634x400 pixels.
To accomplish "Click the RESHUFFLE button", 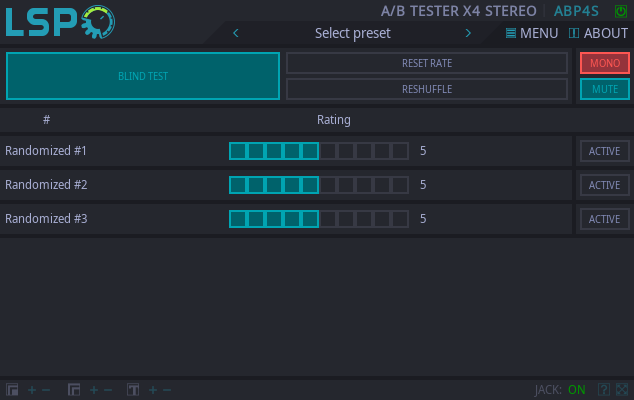I will pos(427,89).
